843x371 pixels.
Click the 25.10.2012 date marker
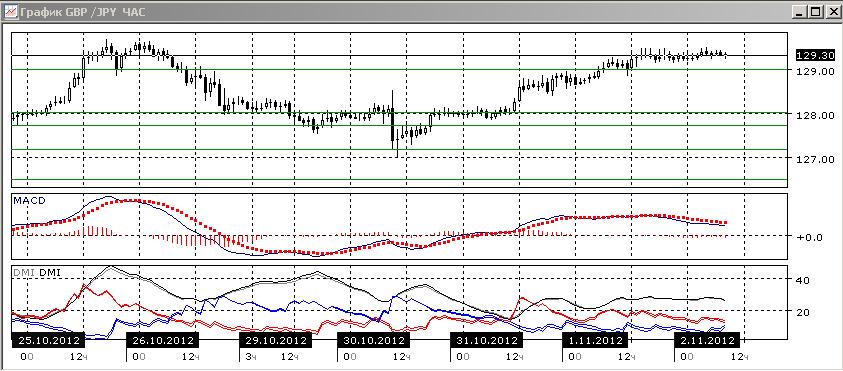(49, 340)
